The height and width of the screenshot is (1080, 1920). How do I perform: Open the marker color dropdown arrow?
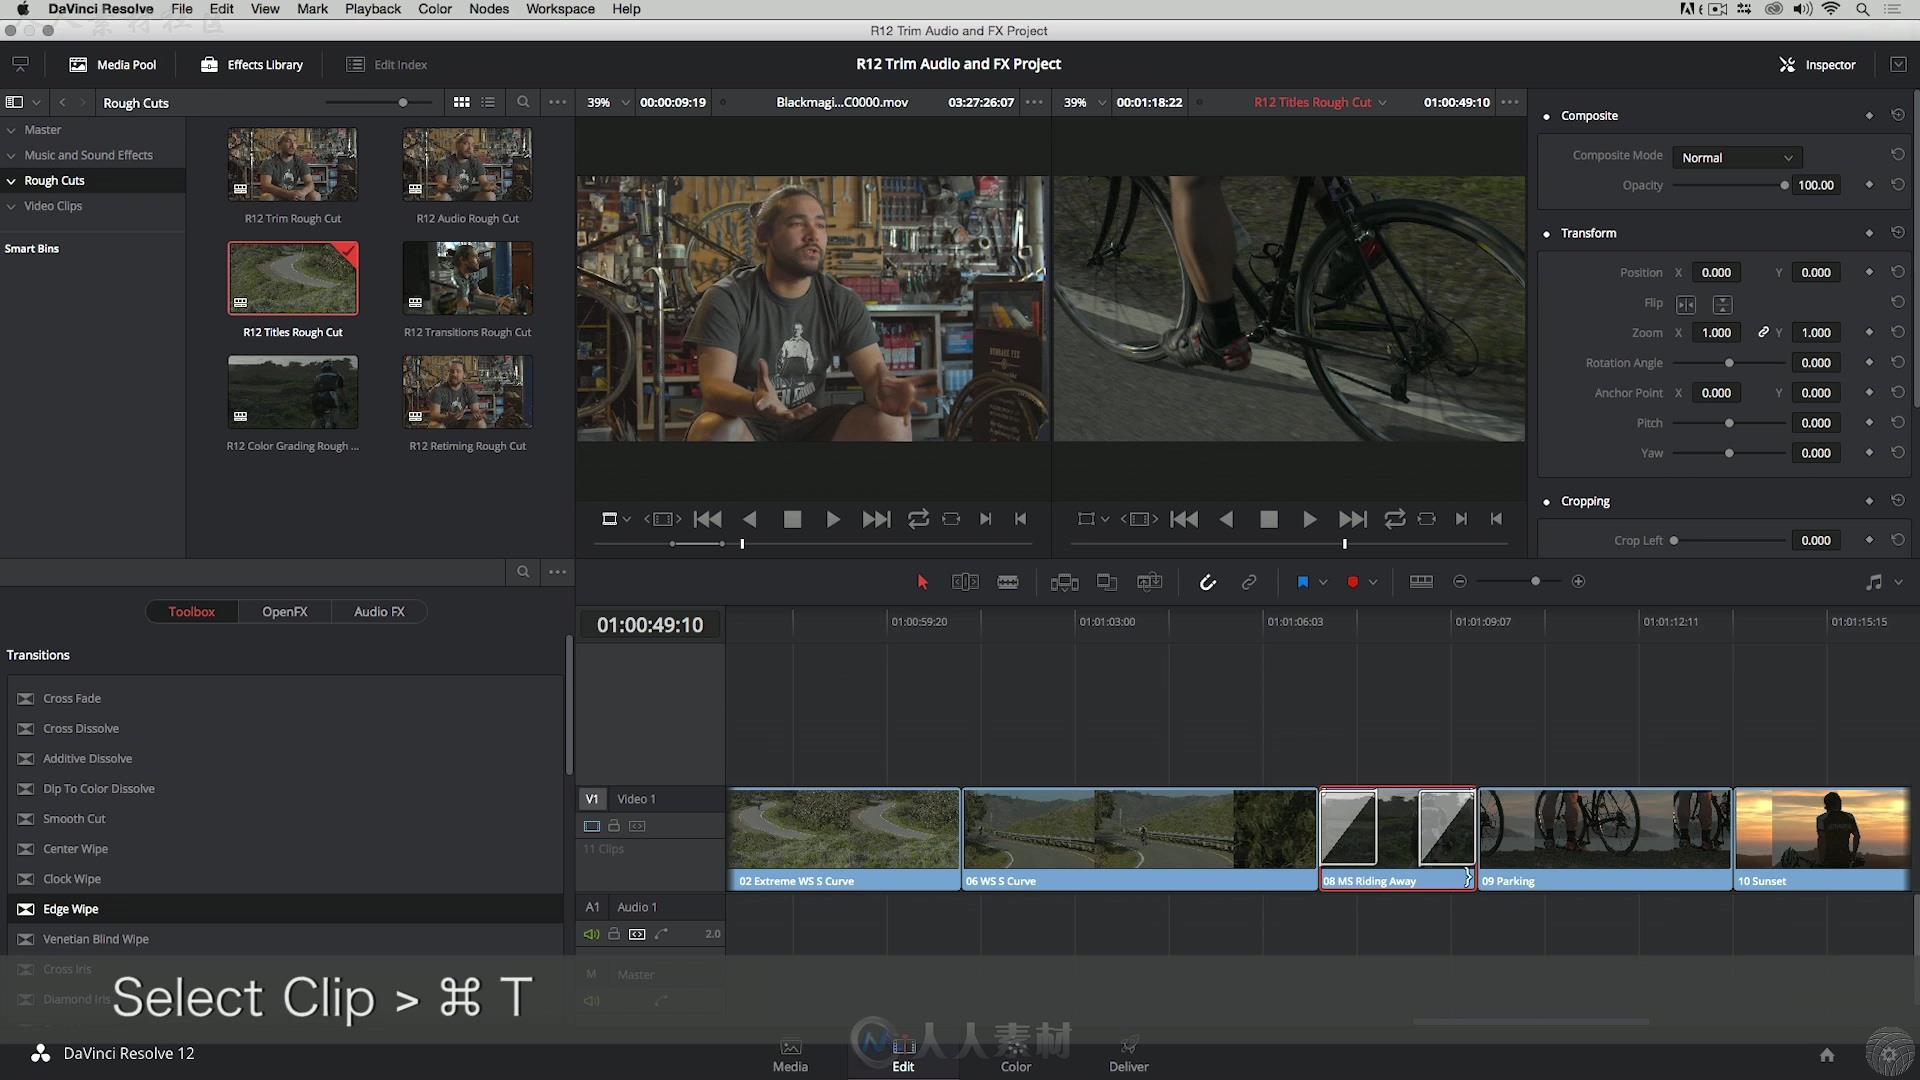point(1373,582)
